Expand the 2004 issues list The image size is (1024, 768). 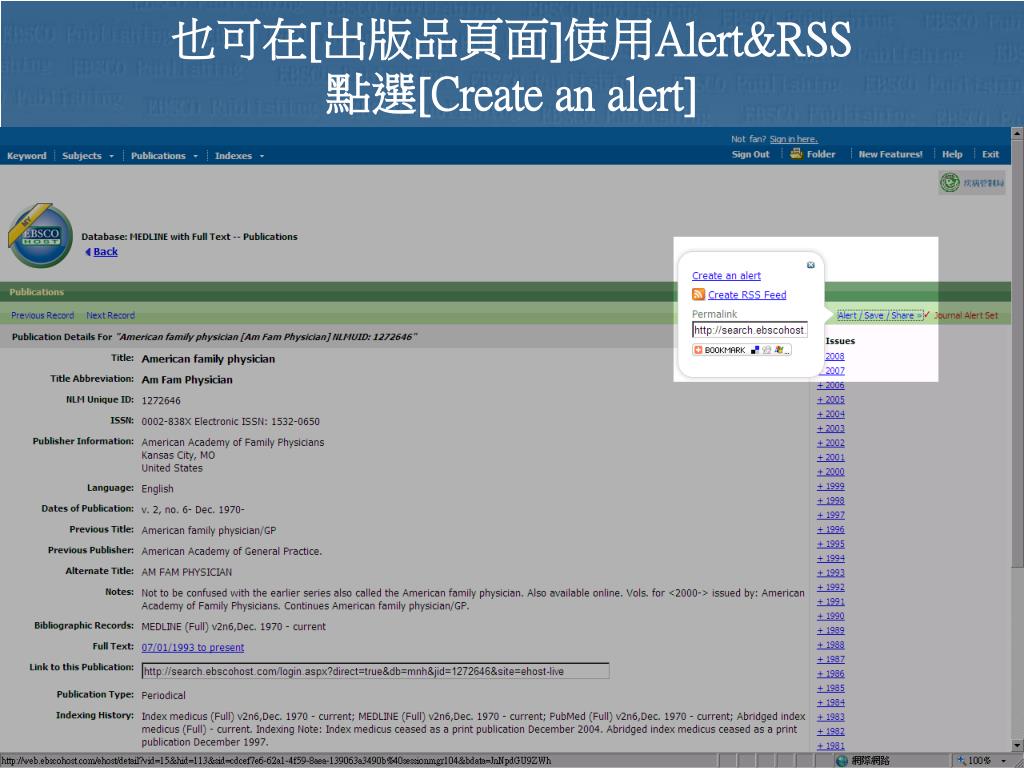(831, 414)
